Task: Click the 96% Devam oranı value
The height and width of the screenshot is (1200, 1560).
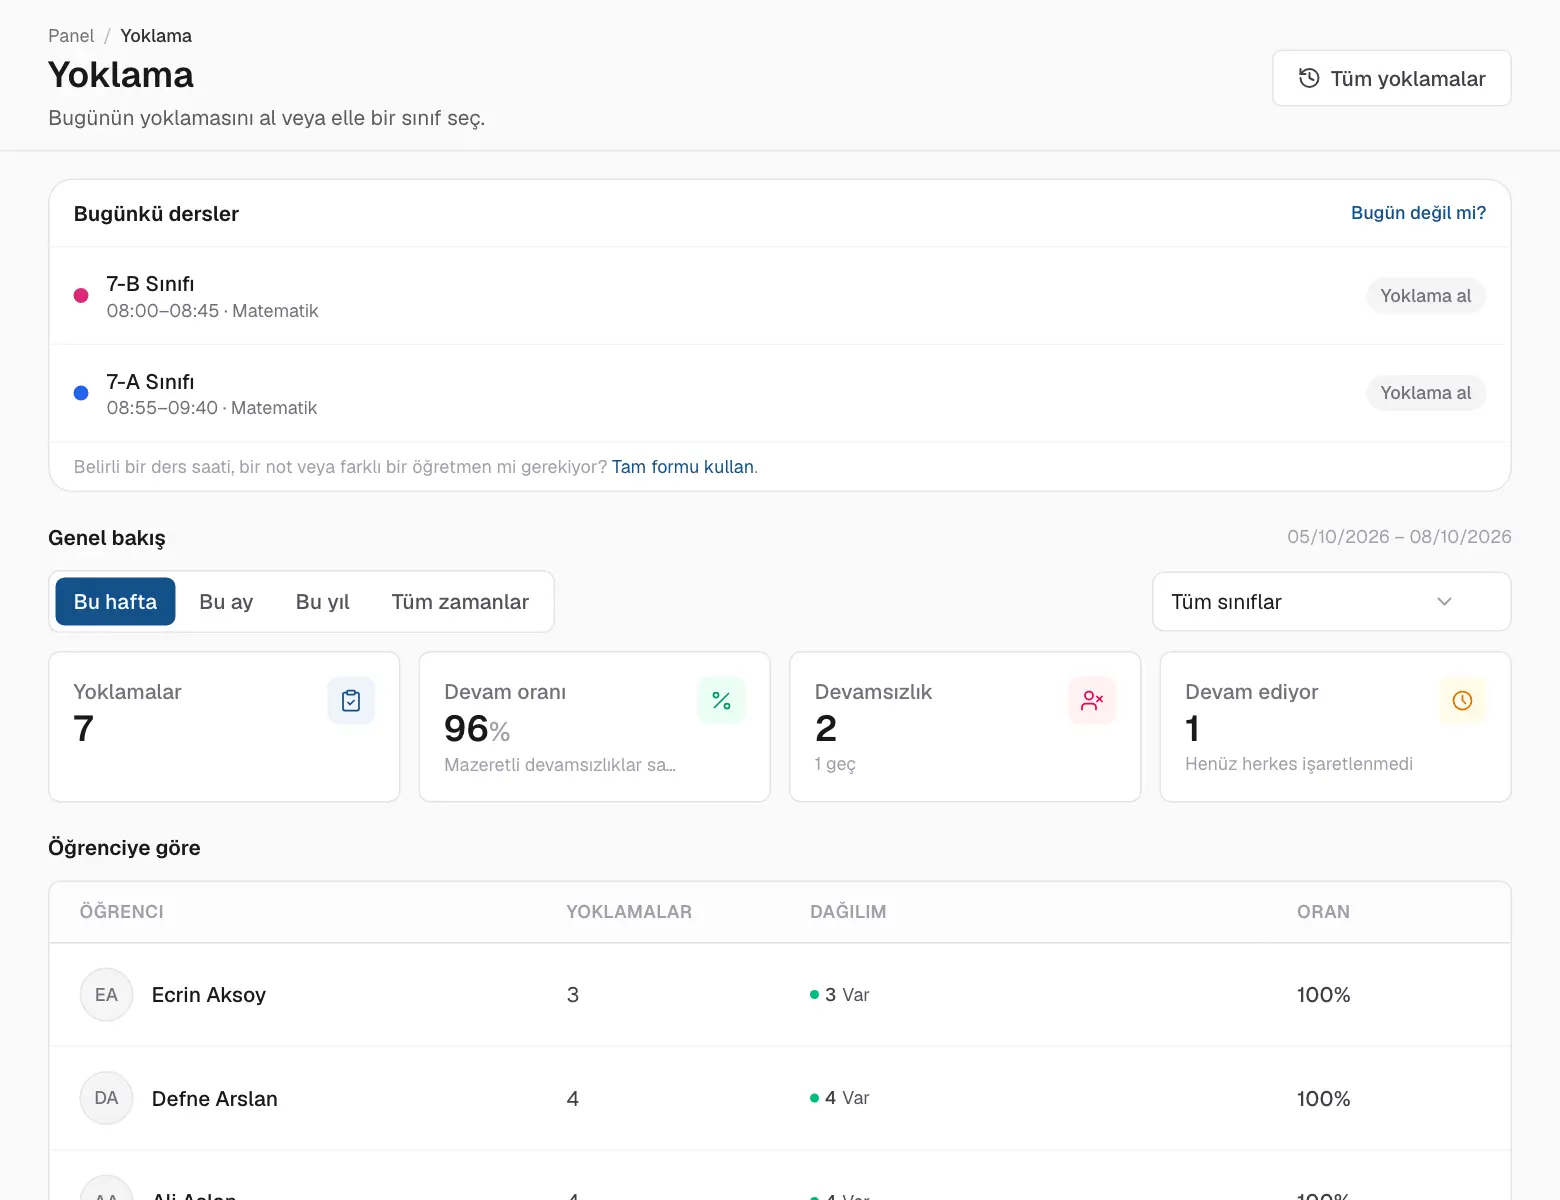Action: click(x=477, y=729)
